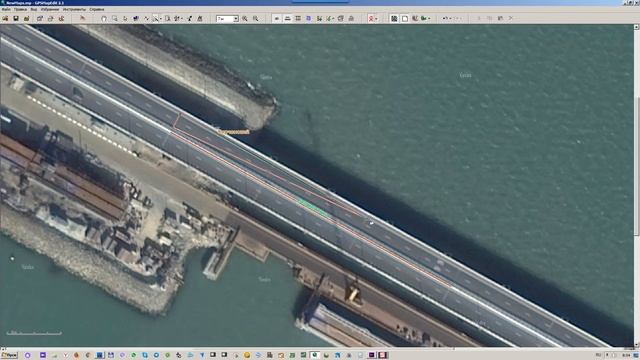Open the Избранное menu
The height and width of the screenshot is (360, 640).
tap(50, 9)
